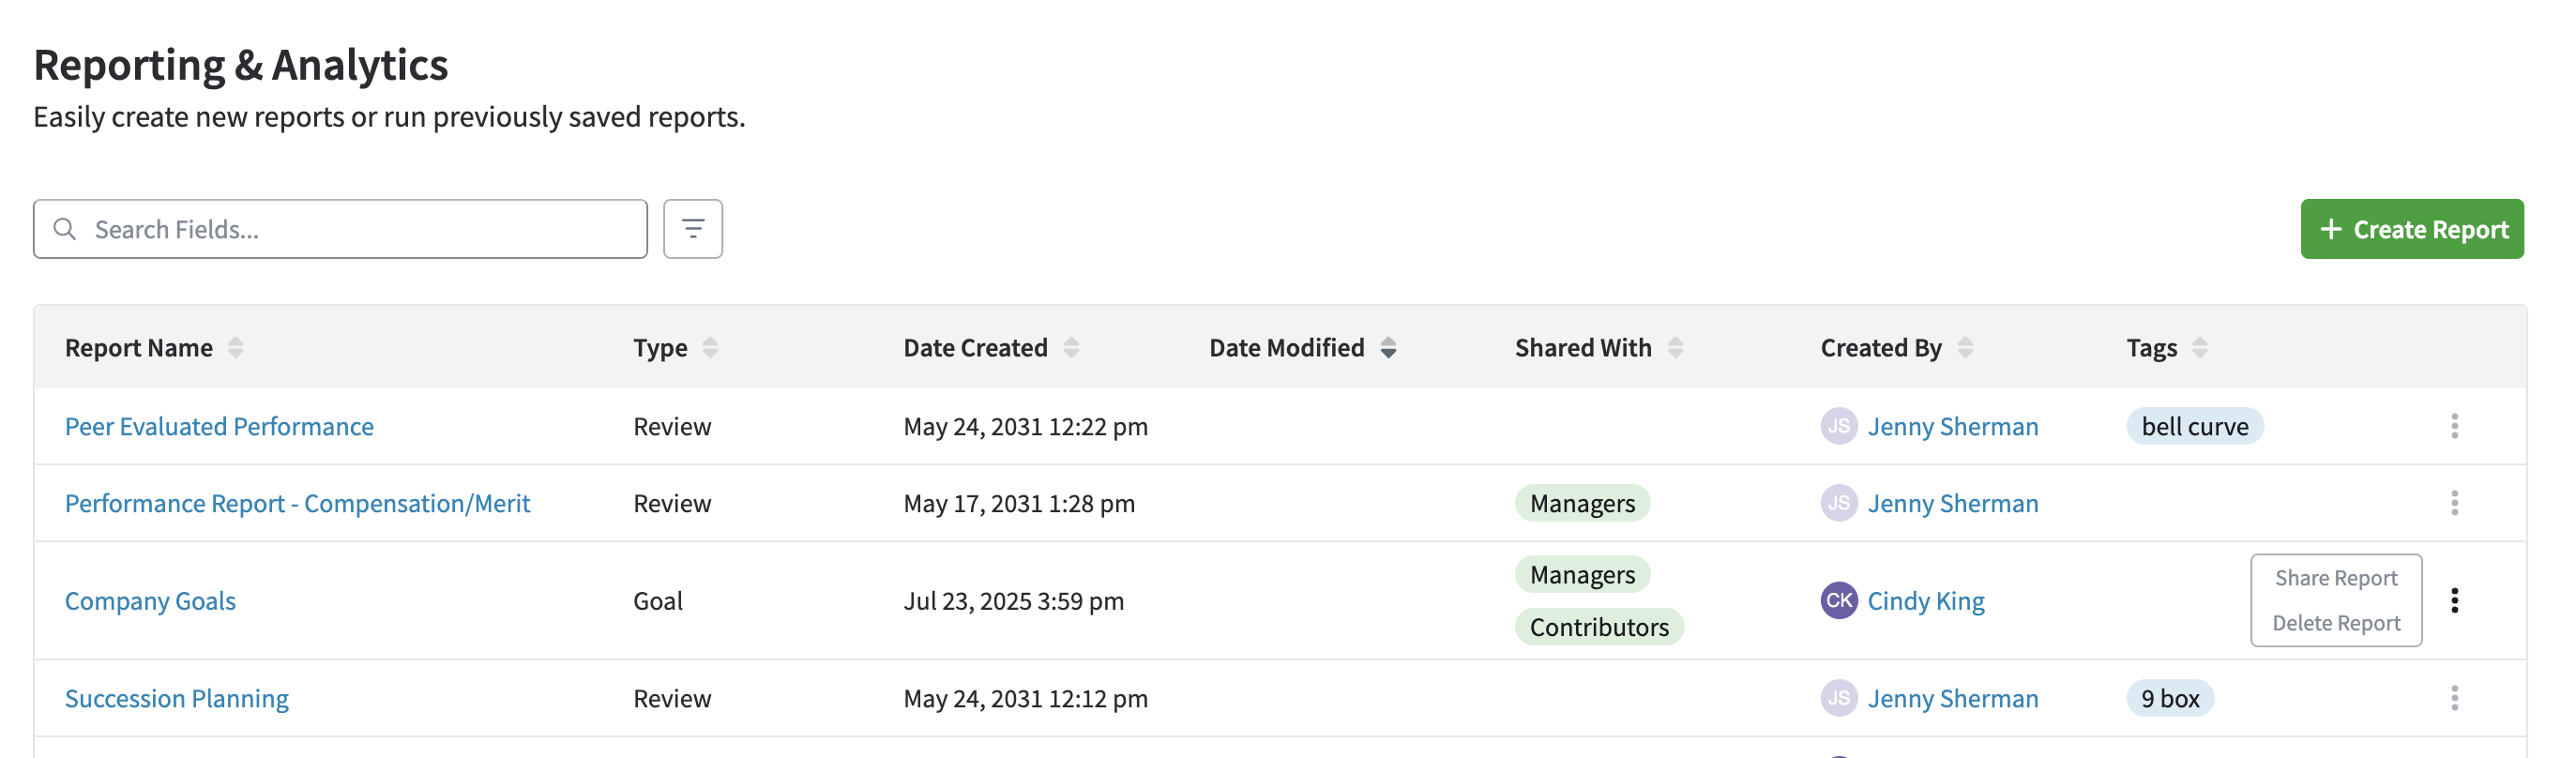Image resolution: width=2576 pixels, height=758 pixels.
Task: Choose Delete Report in the popup menu
Action: [2335, 623]
